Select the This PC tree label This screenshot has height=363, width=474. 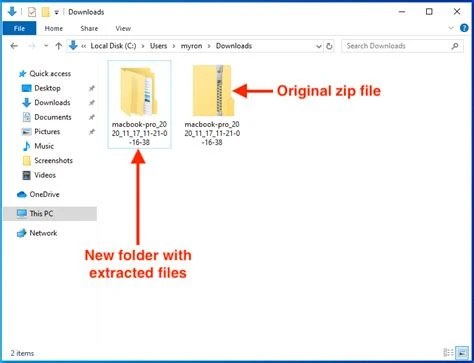tap(41, 214)
